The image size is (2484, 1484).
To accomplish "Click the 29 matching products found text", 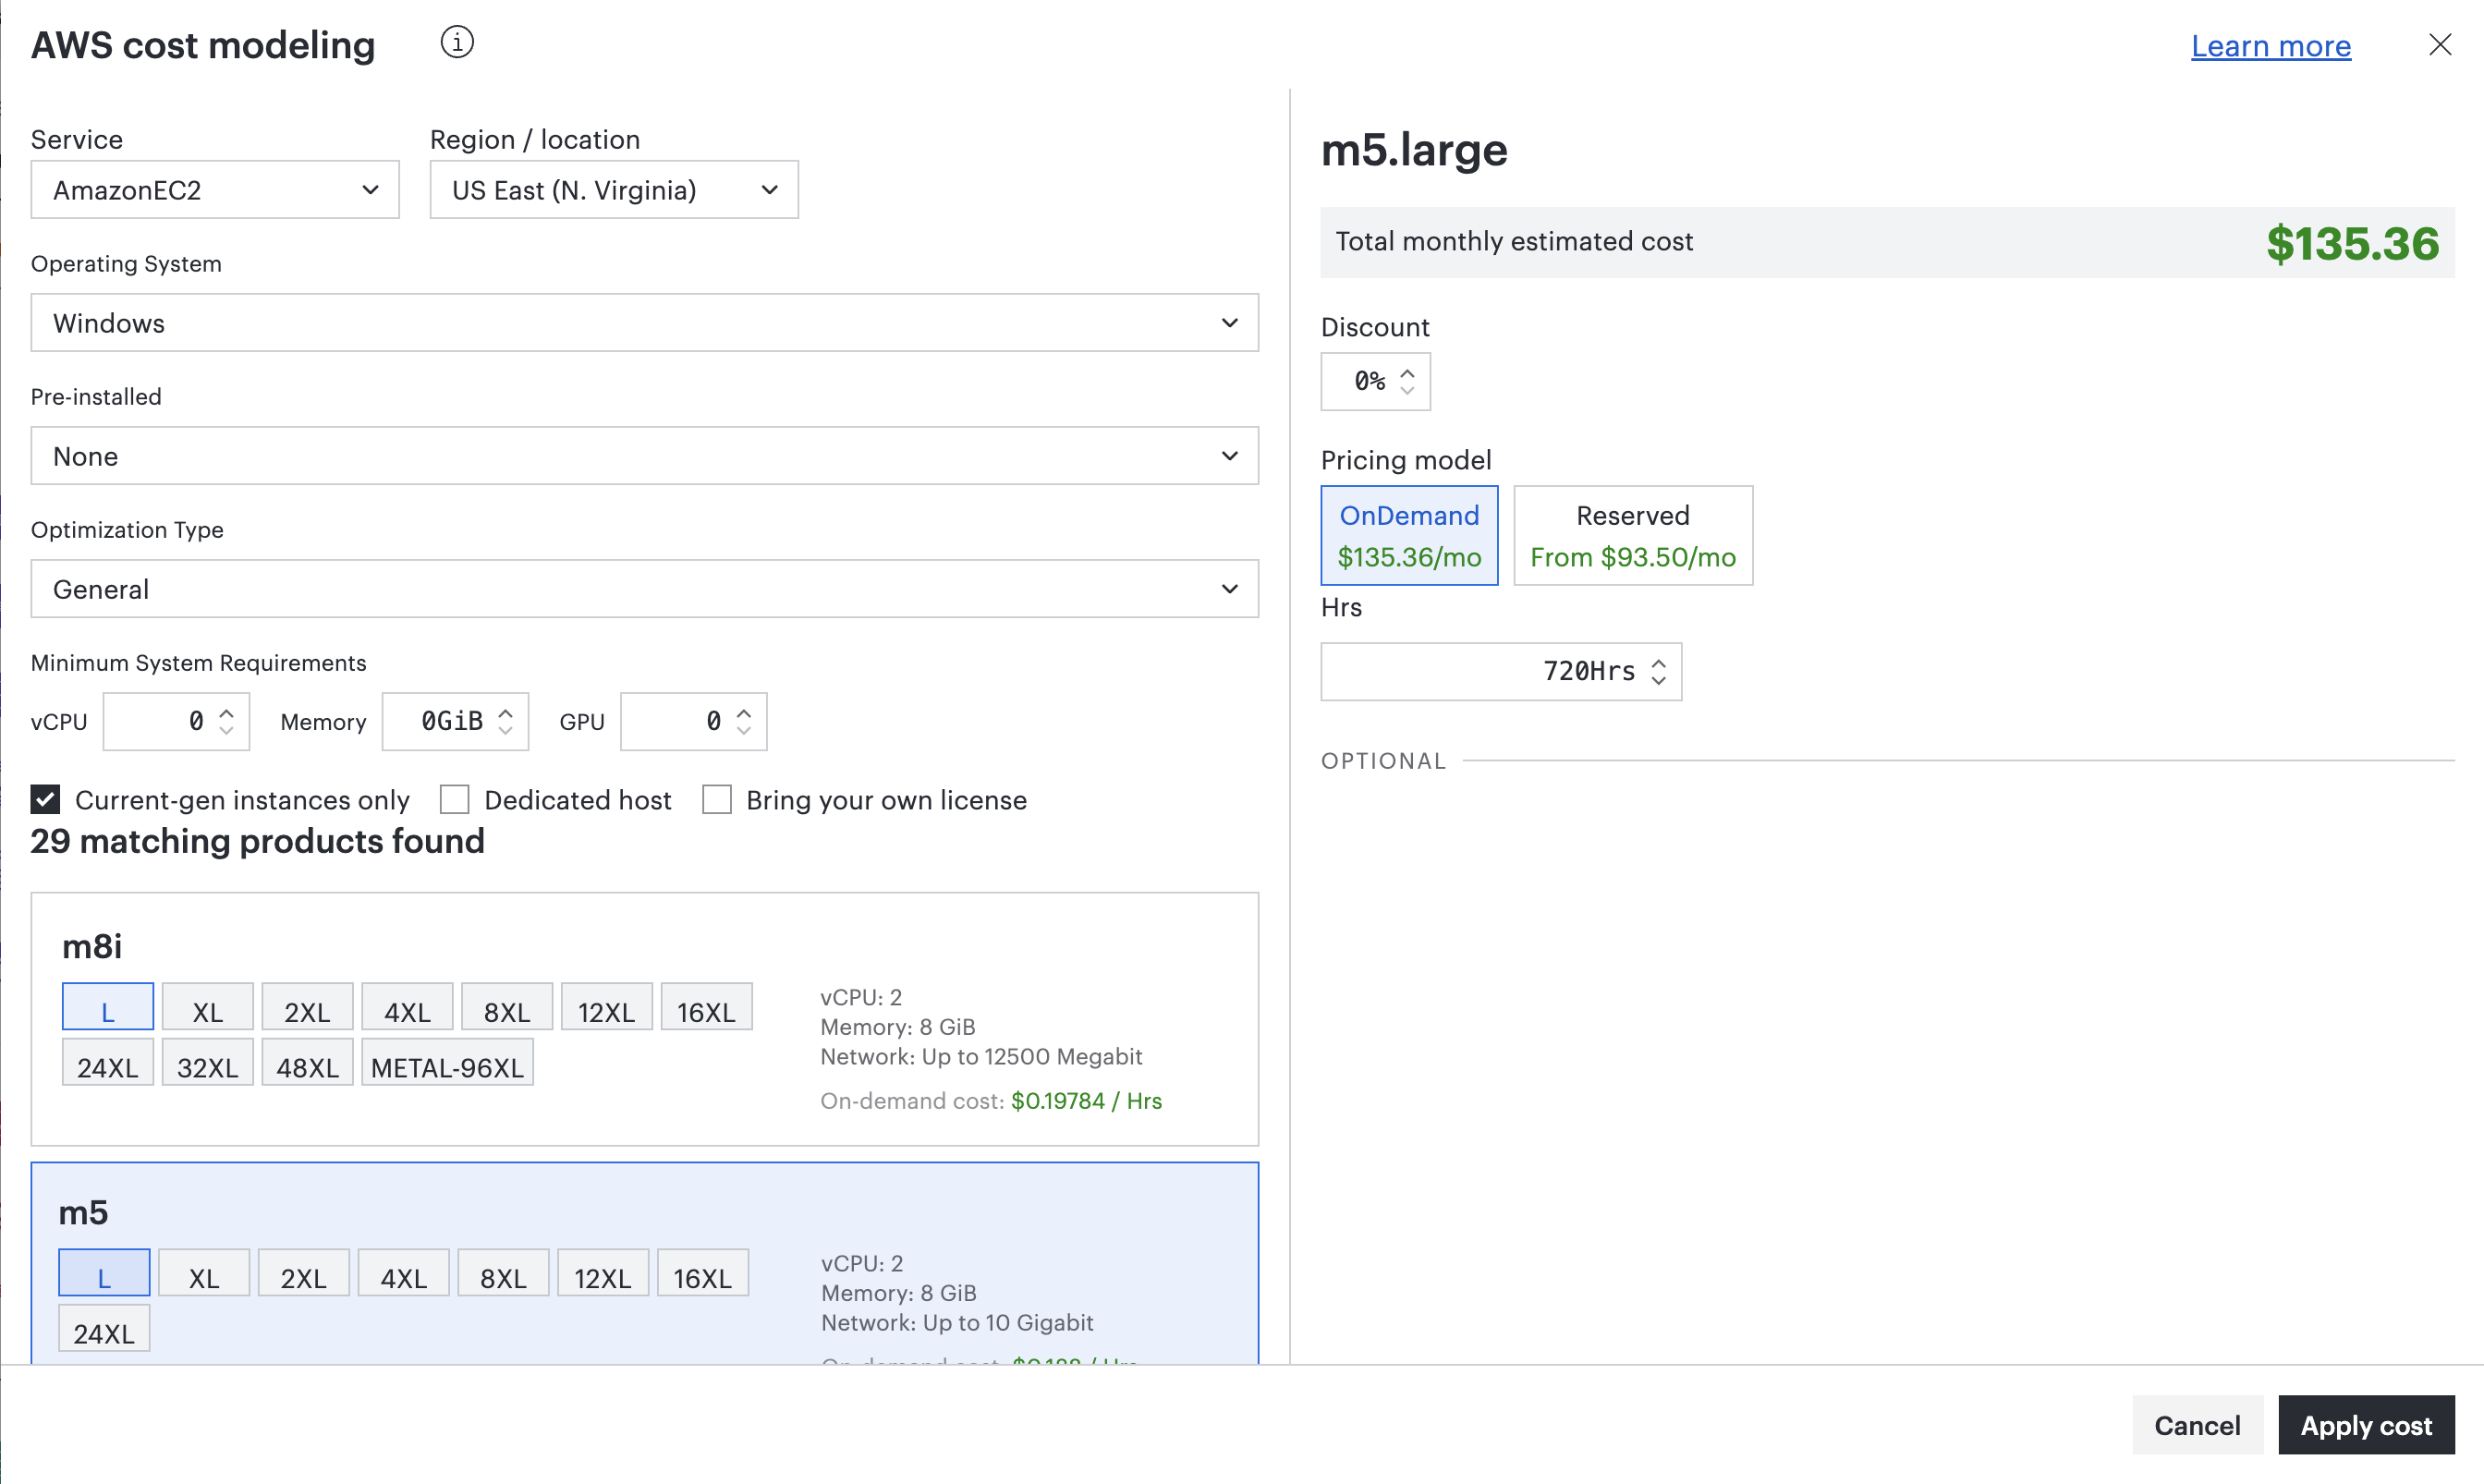I will coord(257,841).
